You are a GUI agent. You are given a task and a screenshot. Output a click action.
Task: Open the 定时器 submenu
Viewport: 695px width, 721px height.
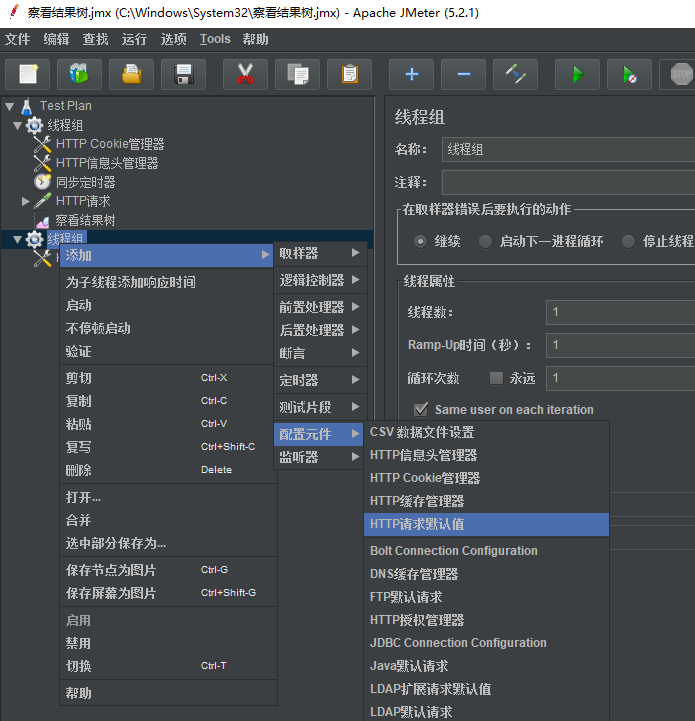320,380
